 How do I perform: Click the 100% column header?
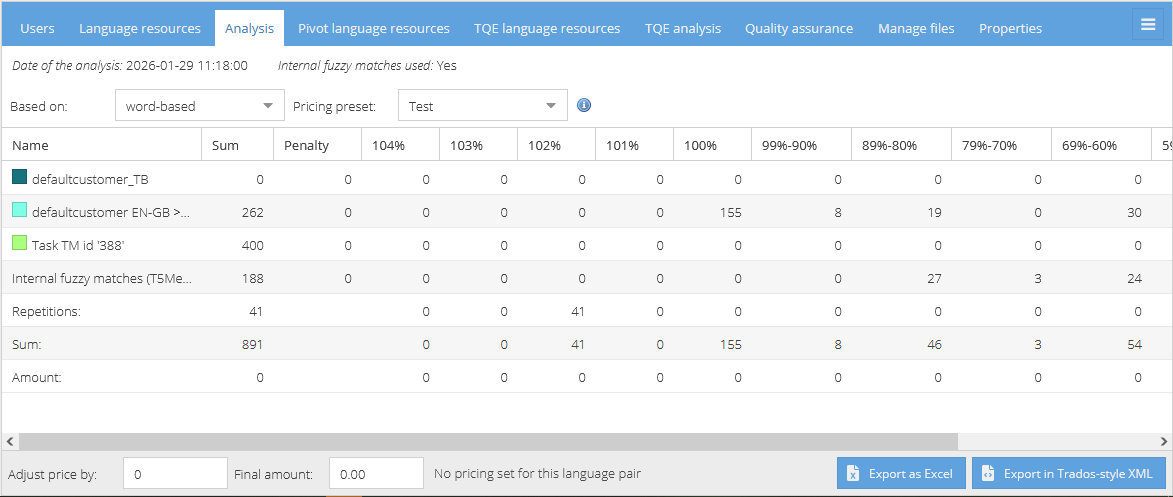click(x=712, y=144)
